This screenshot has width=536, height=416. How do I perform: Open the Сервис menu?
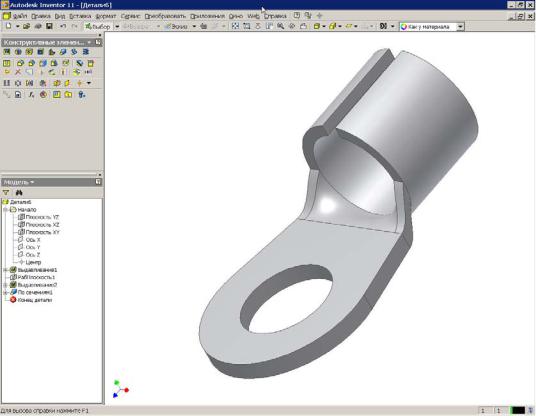coord(130,16)
